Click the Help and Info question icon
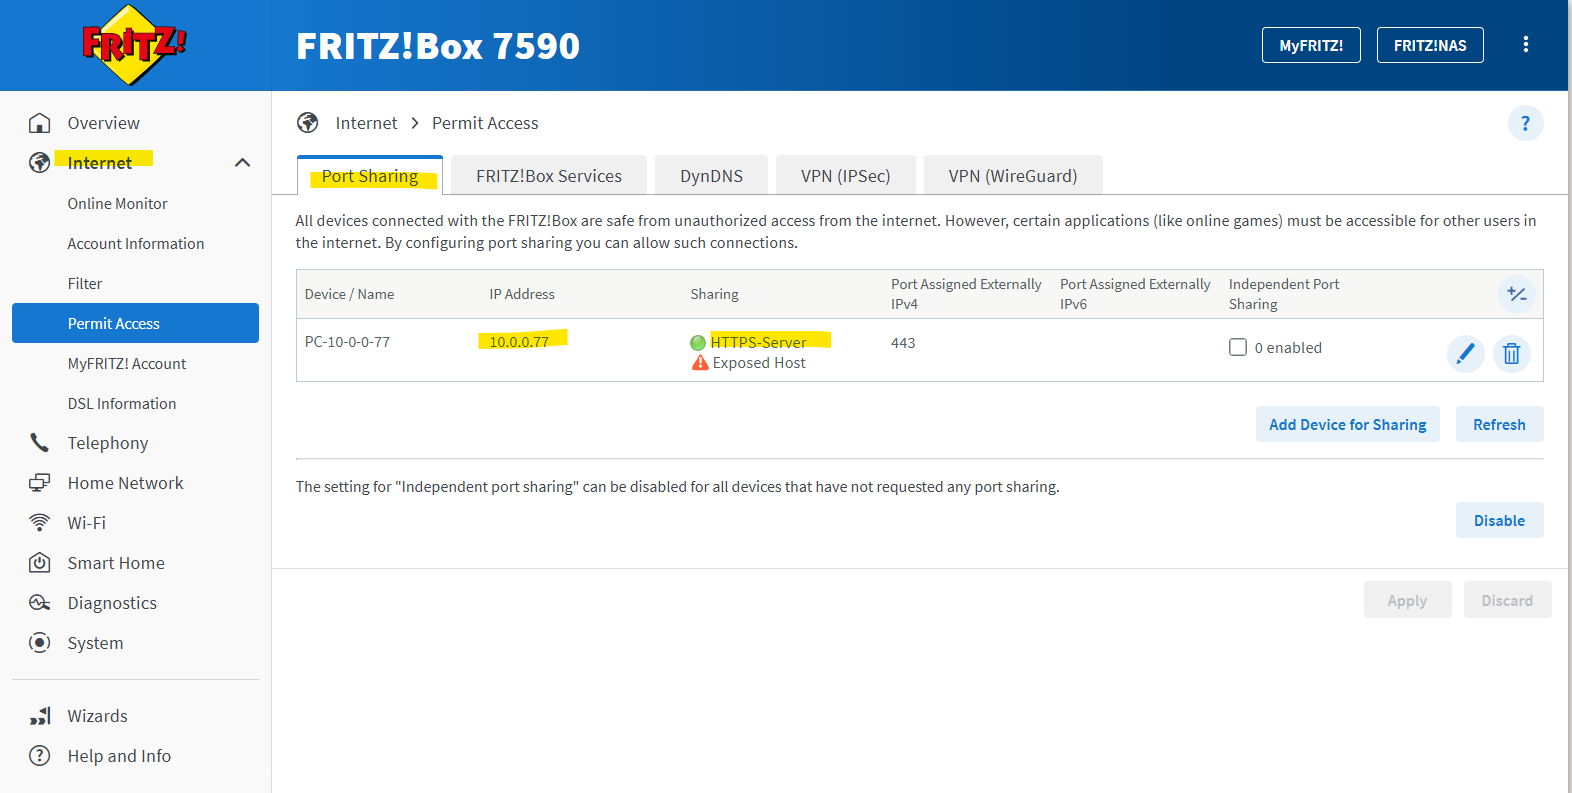Viewport: 1572px width, 793px height. 40,756
